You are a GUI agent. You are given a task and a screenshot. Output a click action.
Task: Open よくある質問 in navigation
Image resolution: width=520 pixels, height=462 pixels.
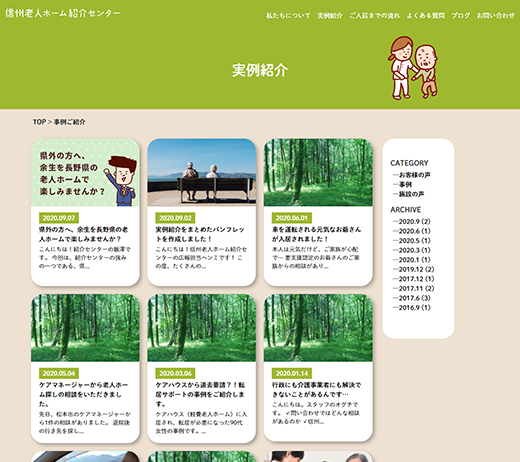point(426,16)
